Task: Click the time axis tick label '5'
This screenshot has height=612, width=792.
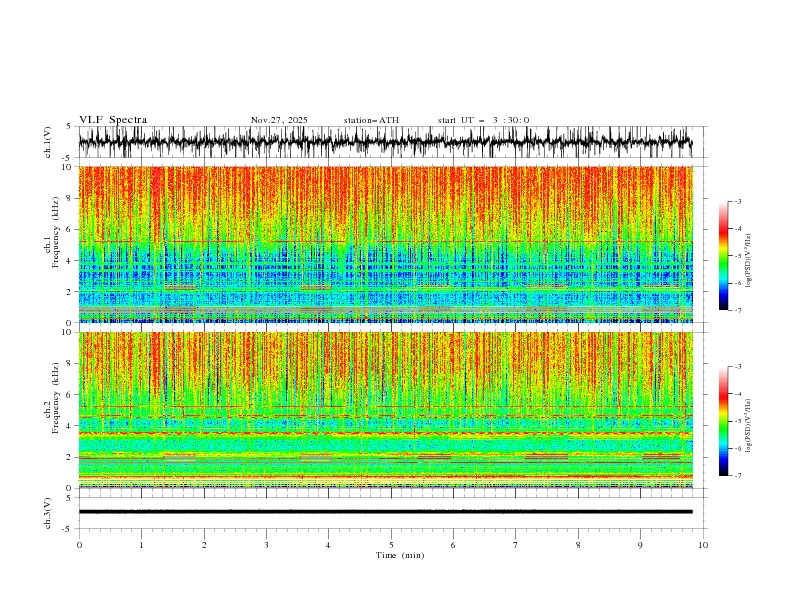Action: [x=391, y=545]
